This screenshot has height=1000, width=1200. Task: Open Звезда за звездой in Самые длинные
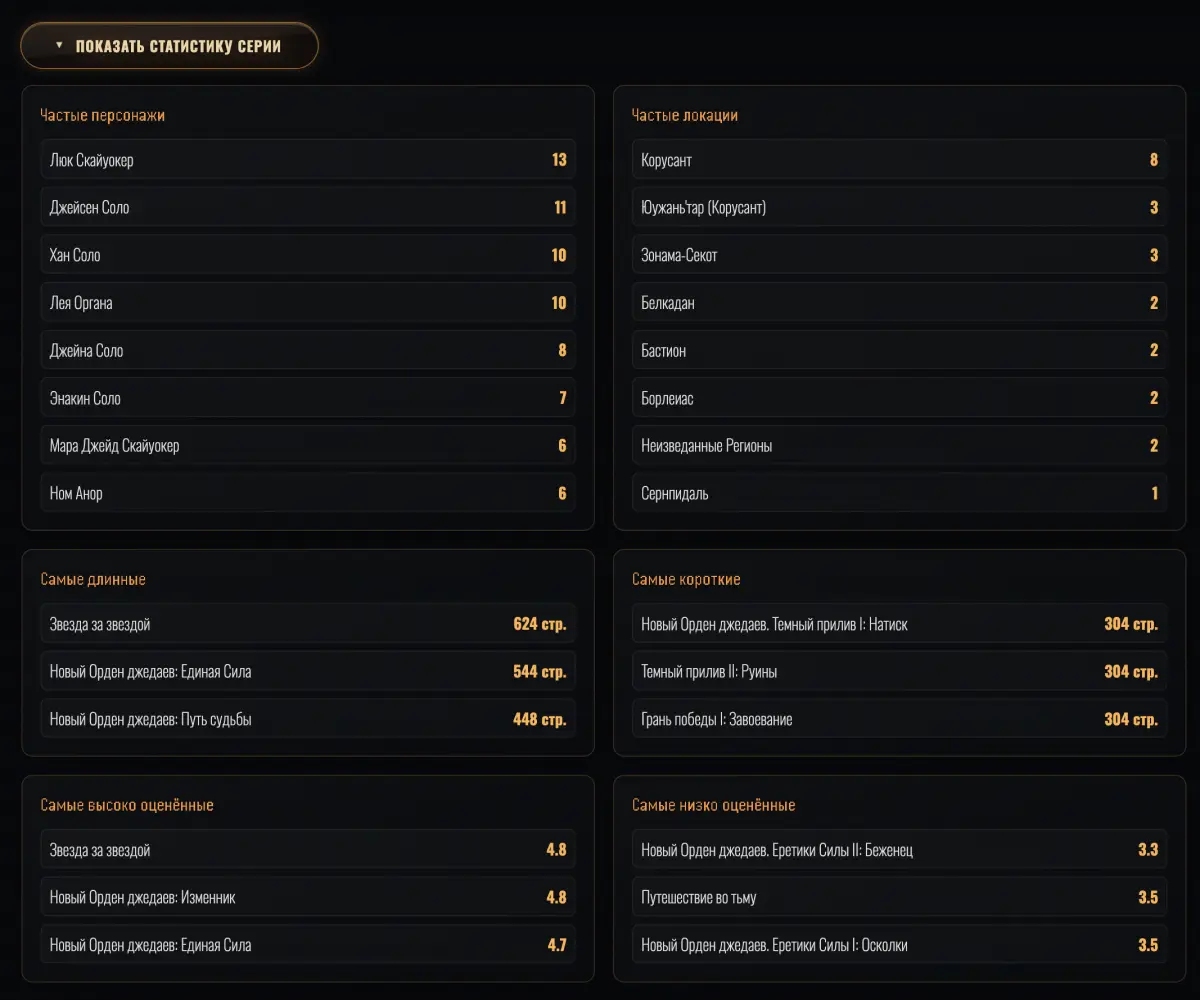pos(308,624)
